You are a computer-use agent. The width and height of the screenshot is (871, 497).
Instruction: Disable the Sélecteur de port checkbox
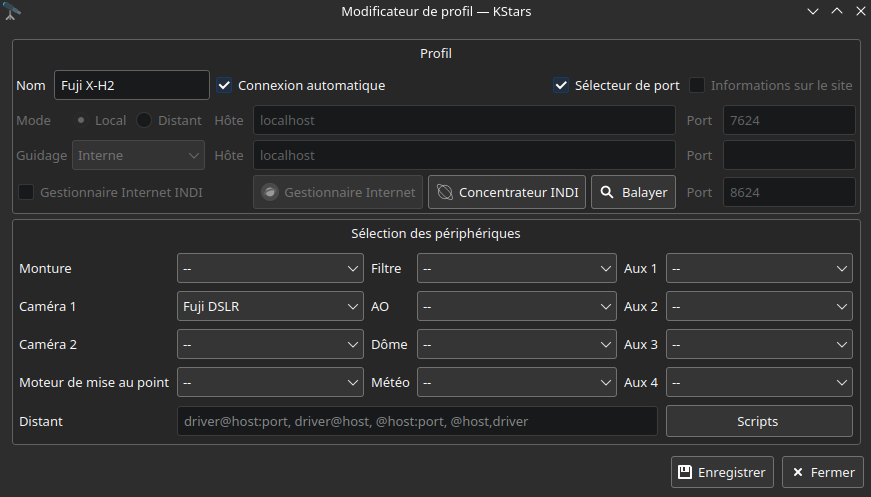pyautogui.click(x=561, y=85)
